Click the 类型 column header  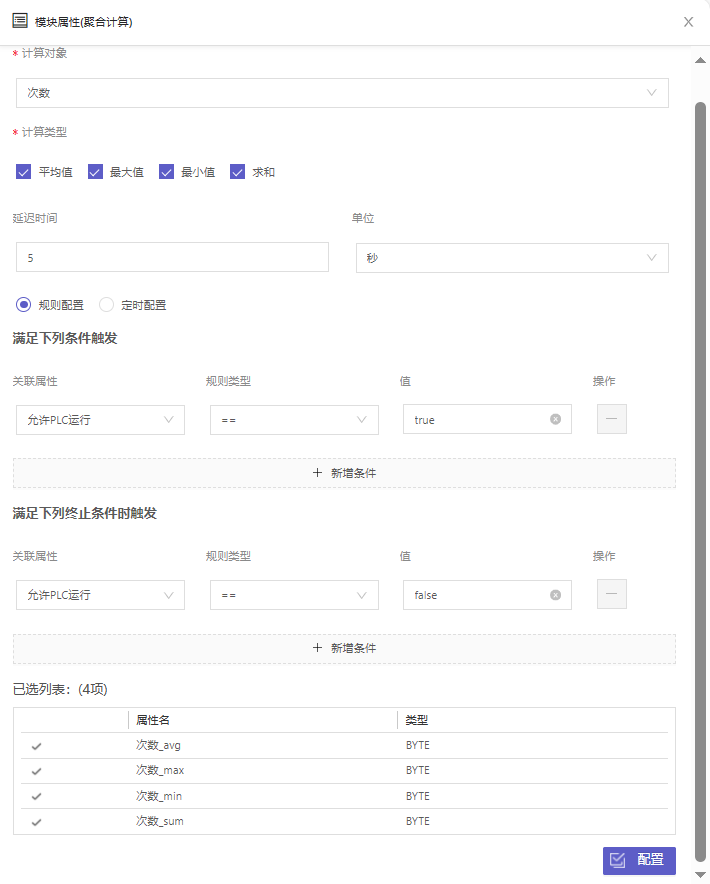[x=417, y=720]
